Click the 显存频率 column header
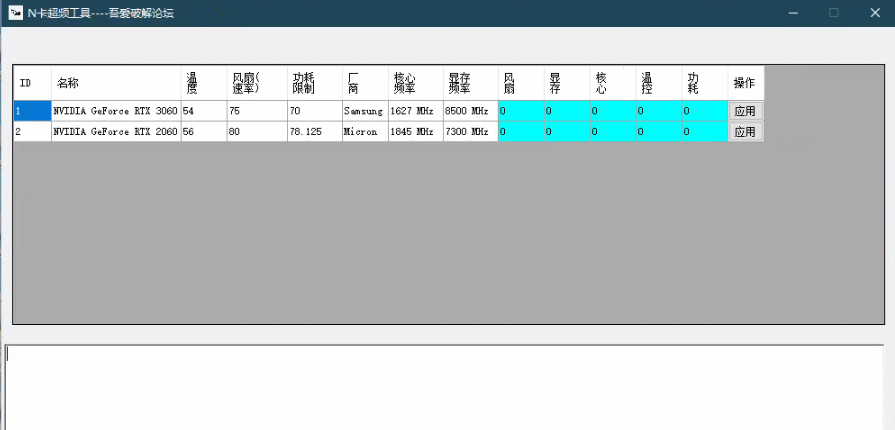 pyautogui.click(x=470, y=83)
